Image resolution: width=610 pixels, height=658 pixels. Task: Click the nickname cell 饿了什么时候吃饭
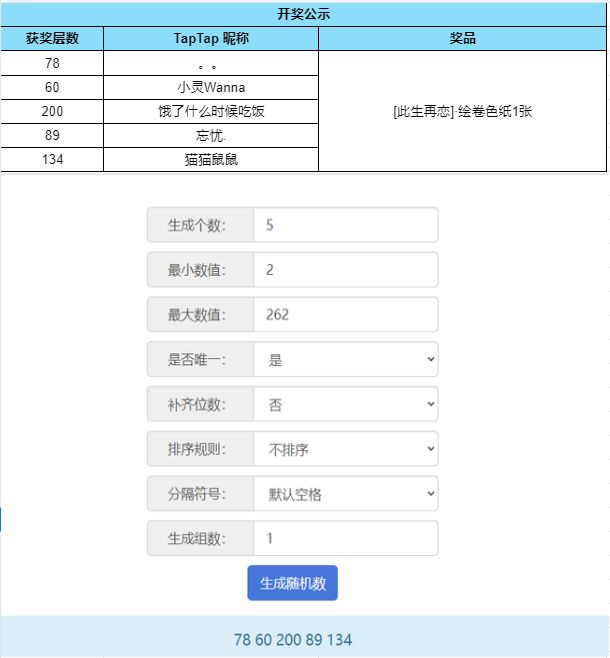pos(211,111)
